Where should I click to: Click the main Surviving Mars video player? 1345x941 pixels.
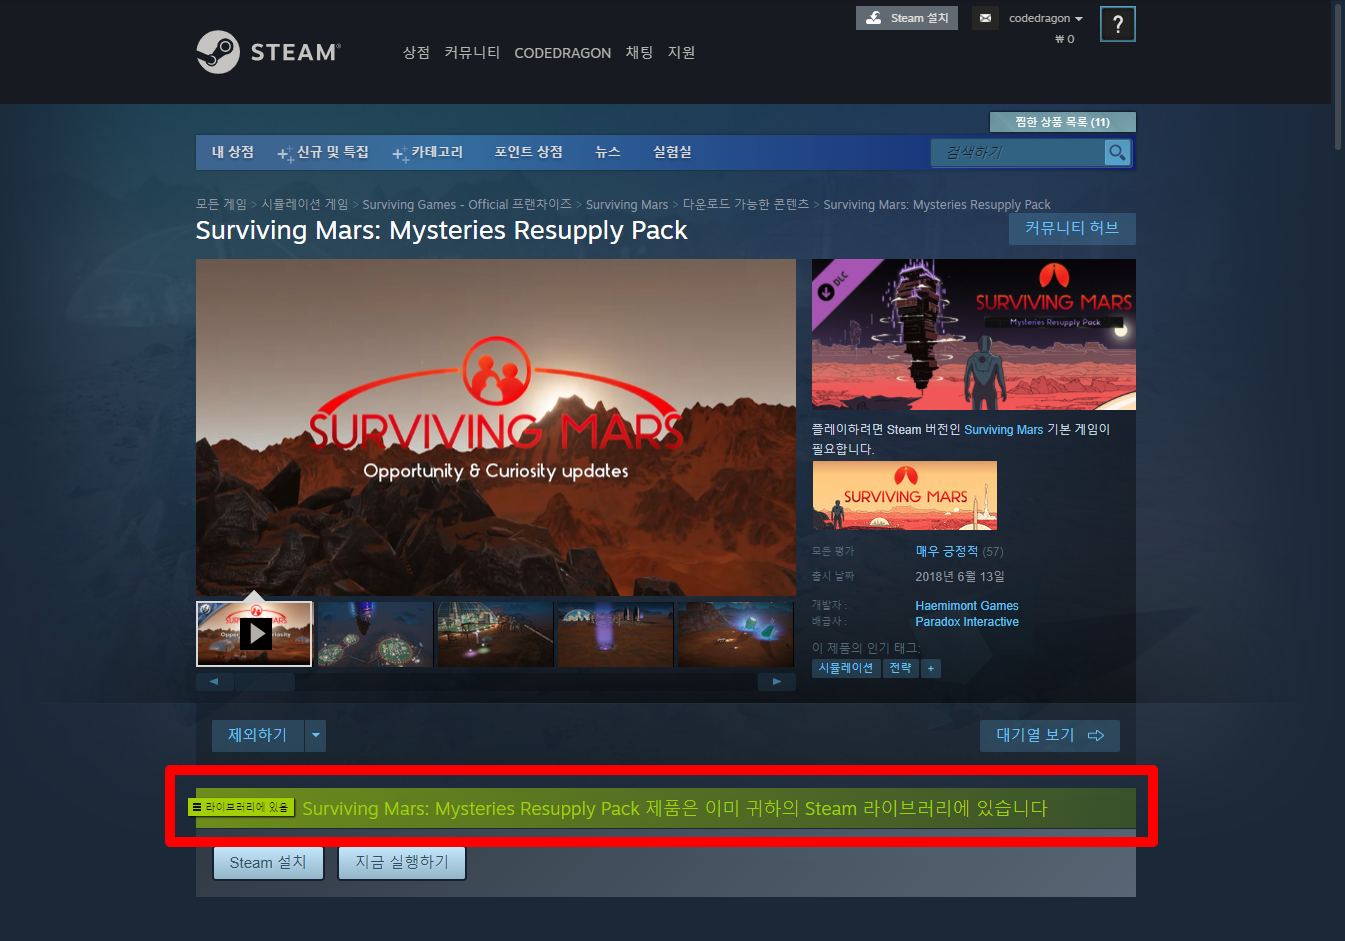pos(496,427)
